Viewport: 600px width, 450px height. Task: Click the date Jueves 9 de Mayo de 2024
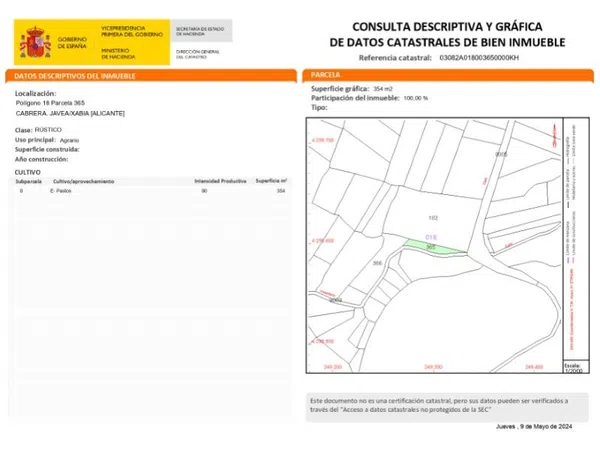coord(535,427)
